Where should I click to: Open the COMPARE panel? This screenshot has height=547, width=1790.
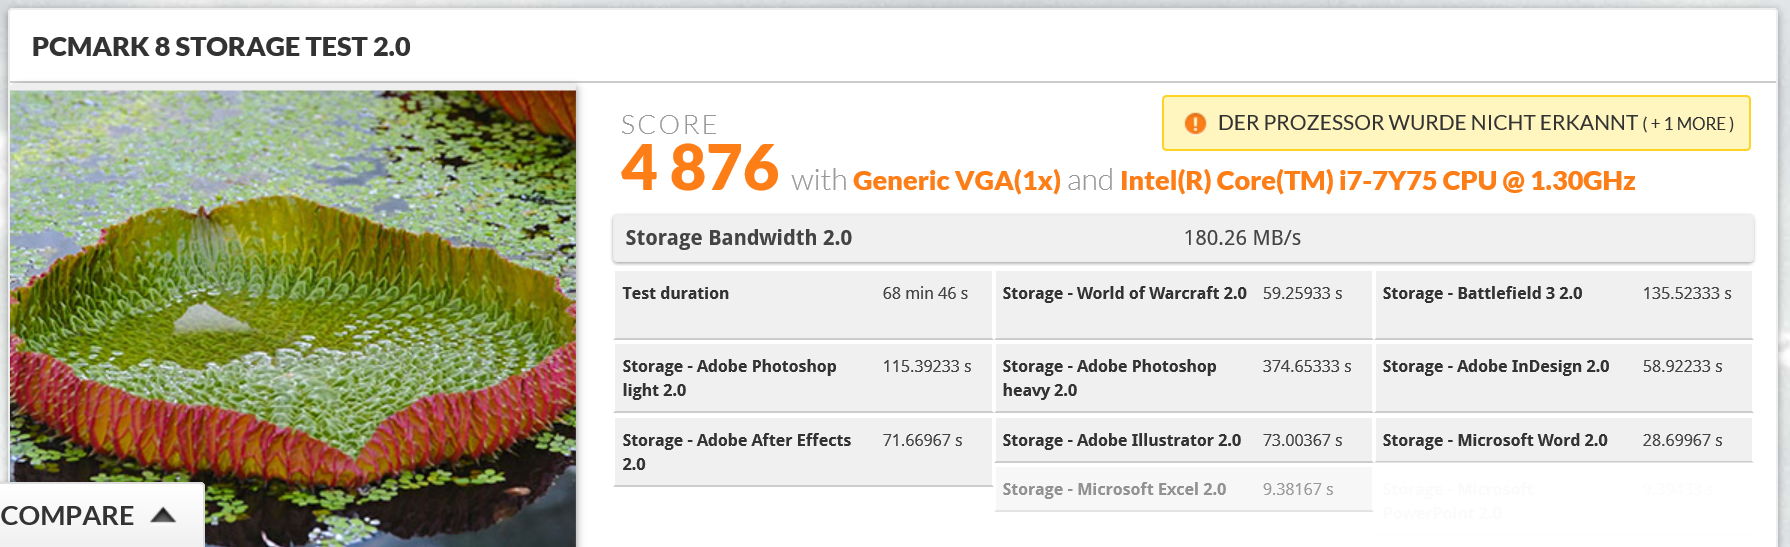coord(68,516)
